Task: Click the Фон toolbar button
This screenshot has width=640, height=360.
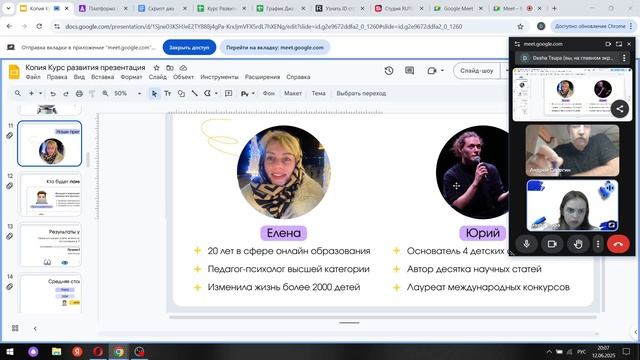Action: [269, 93]
